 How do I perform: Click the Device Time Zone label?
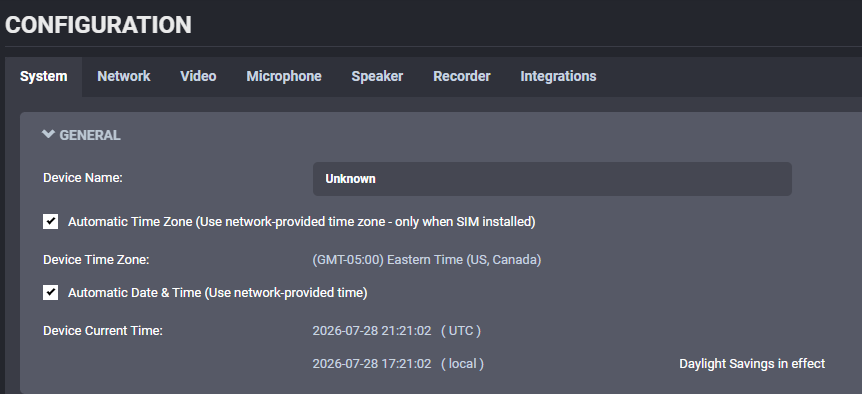(96, 259)
